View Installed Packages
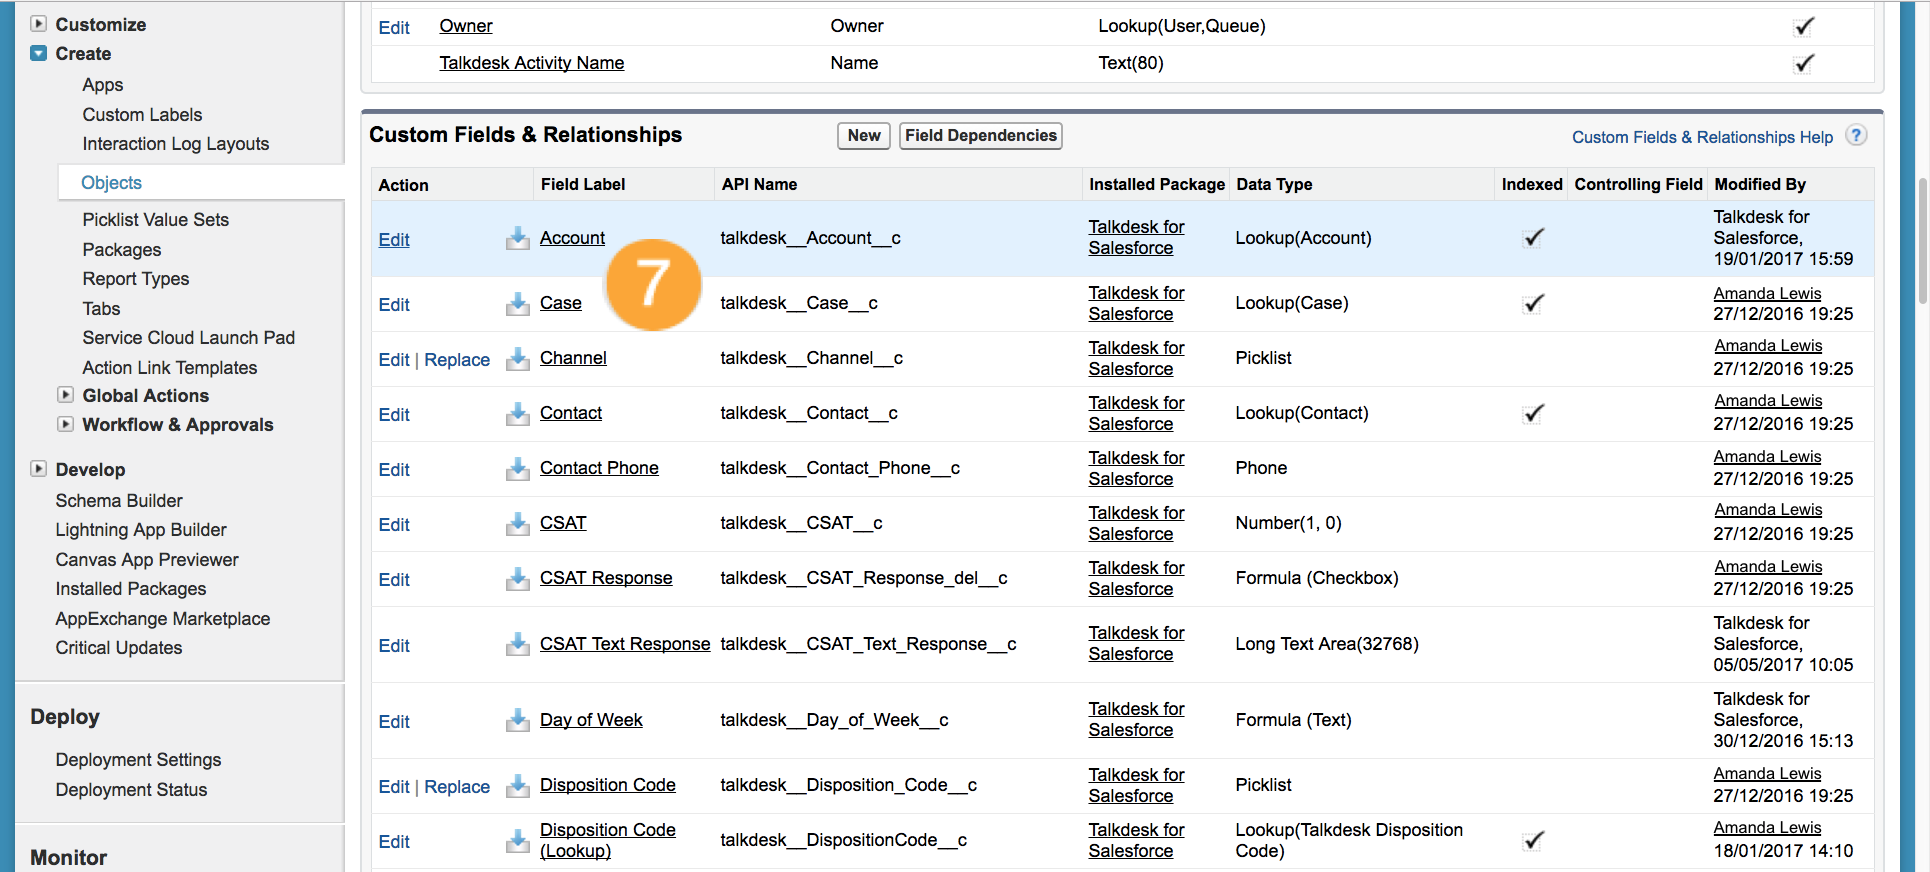 click(x=130, y=589)
